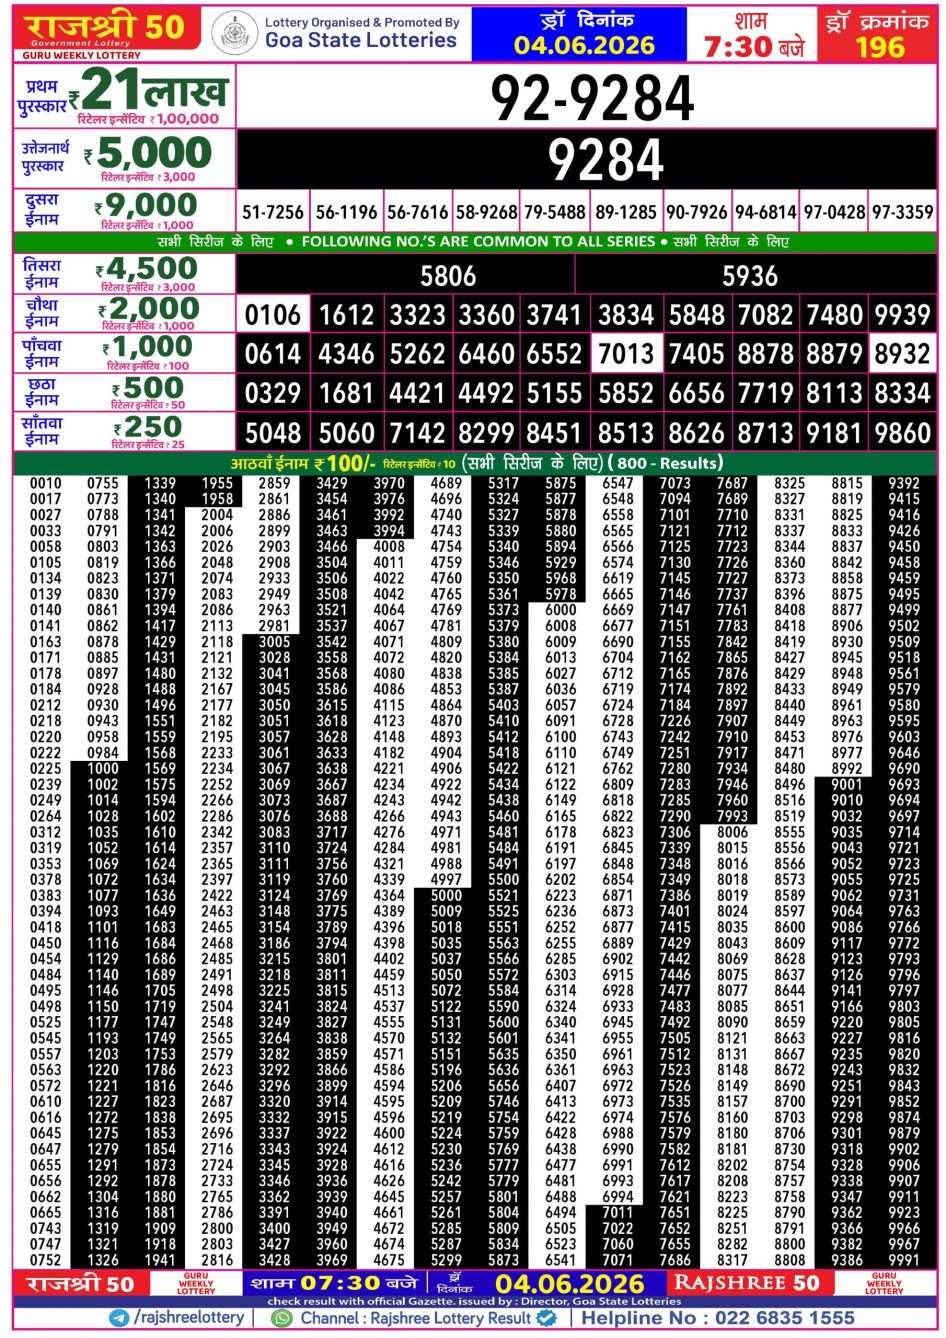Click the ₹9,000 second prize amount
Viewport: 946px width, 1338px height.
[x=146, y=206]
